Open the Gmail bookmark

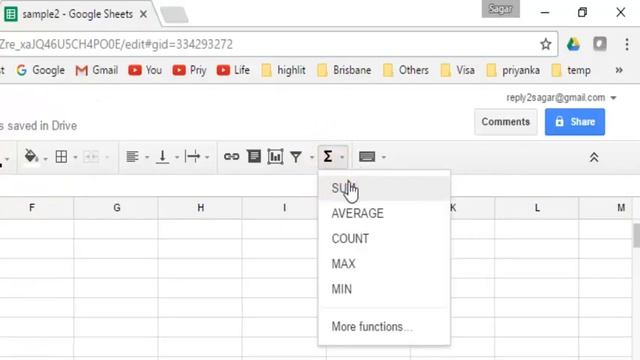97,70
